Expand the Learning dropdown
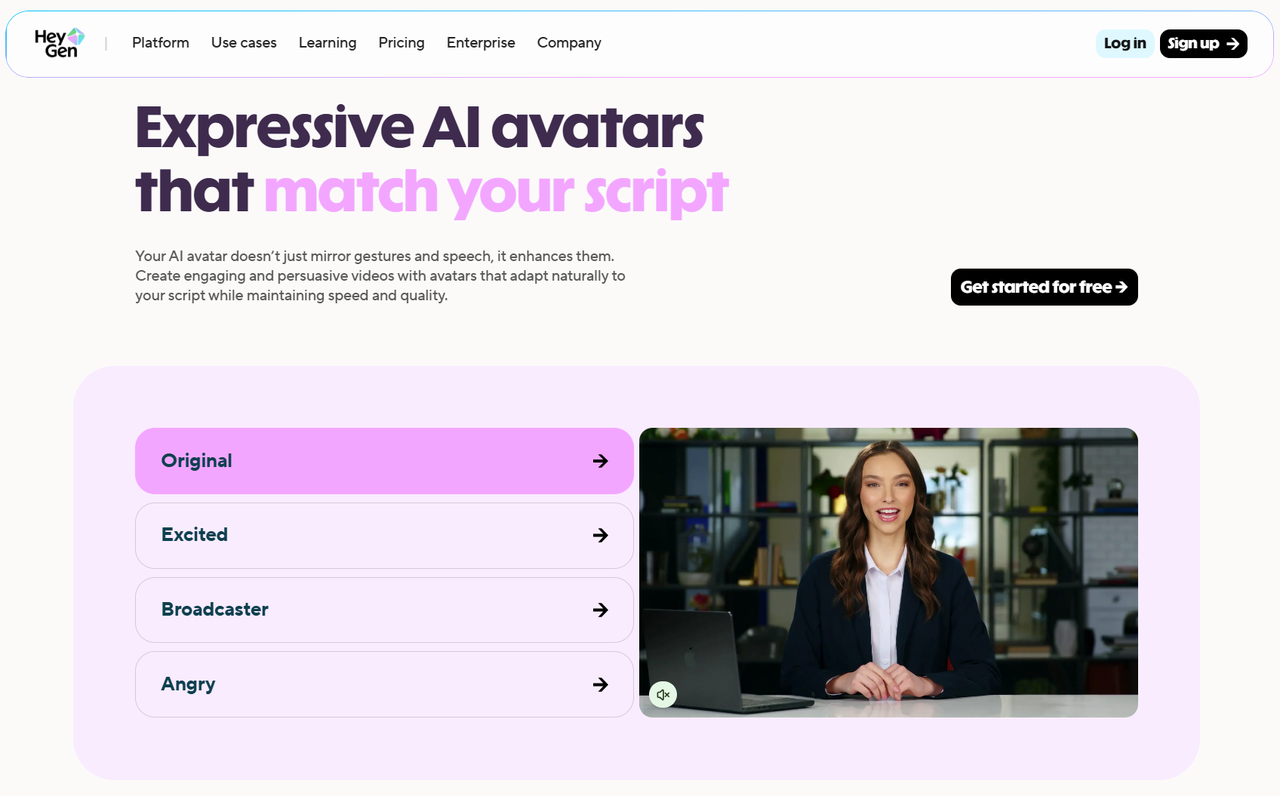The width and height of the screenshot is (1280, 796). point(327,43)
